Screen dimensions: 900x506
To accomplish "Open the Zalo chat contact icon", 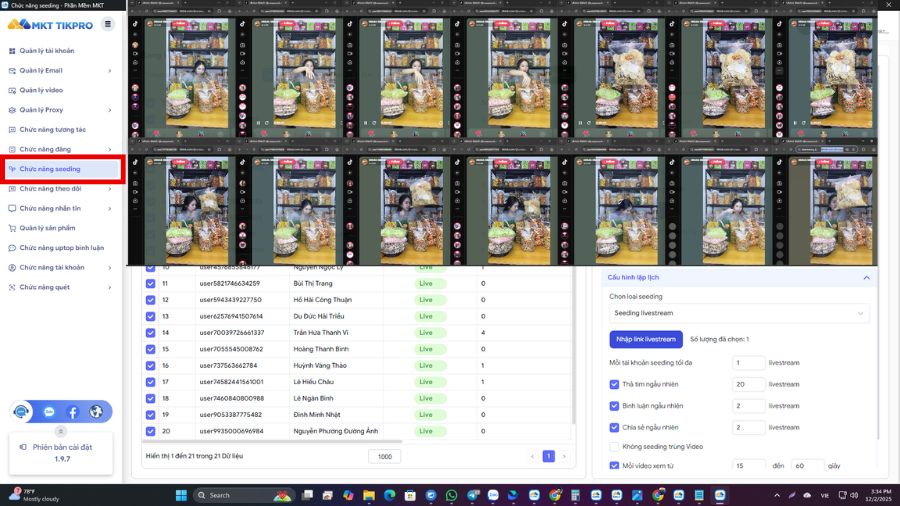I will [x=49, y=412].
